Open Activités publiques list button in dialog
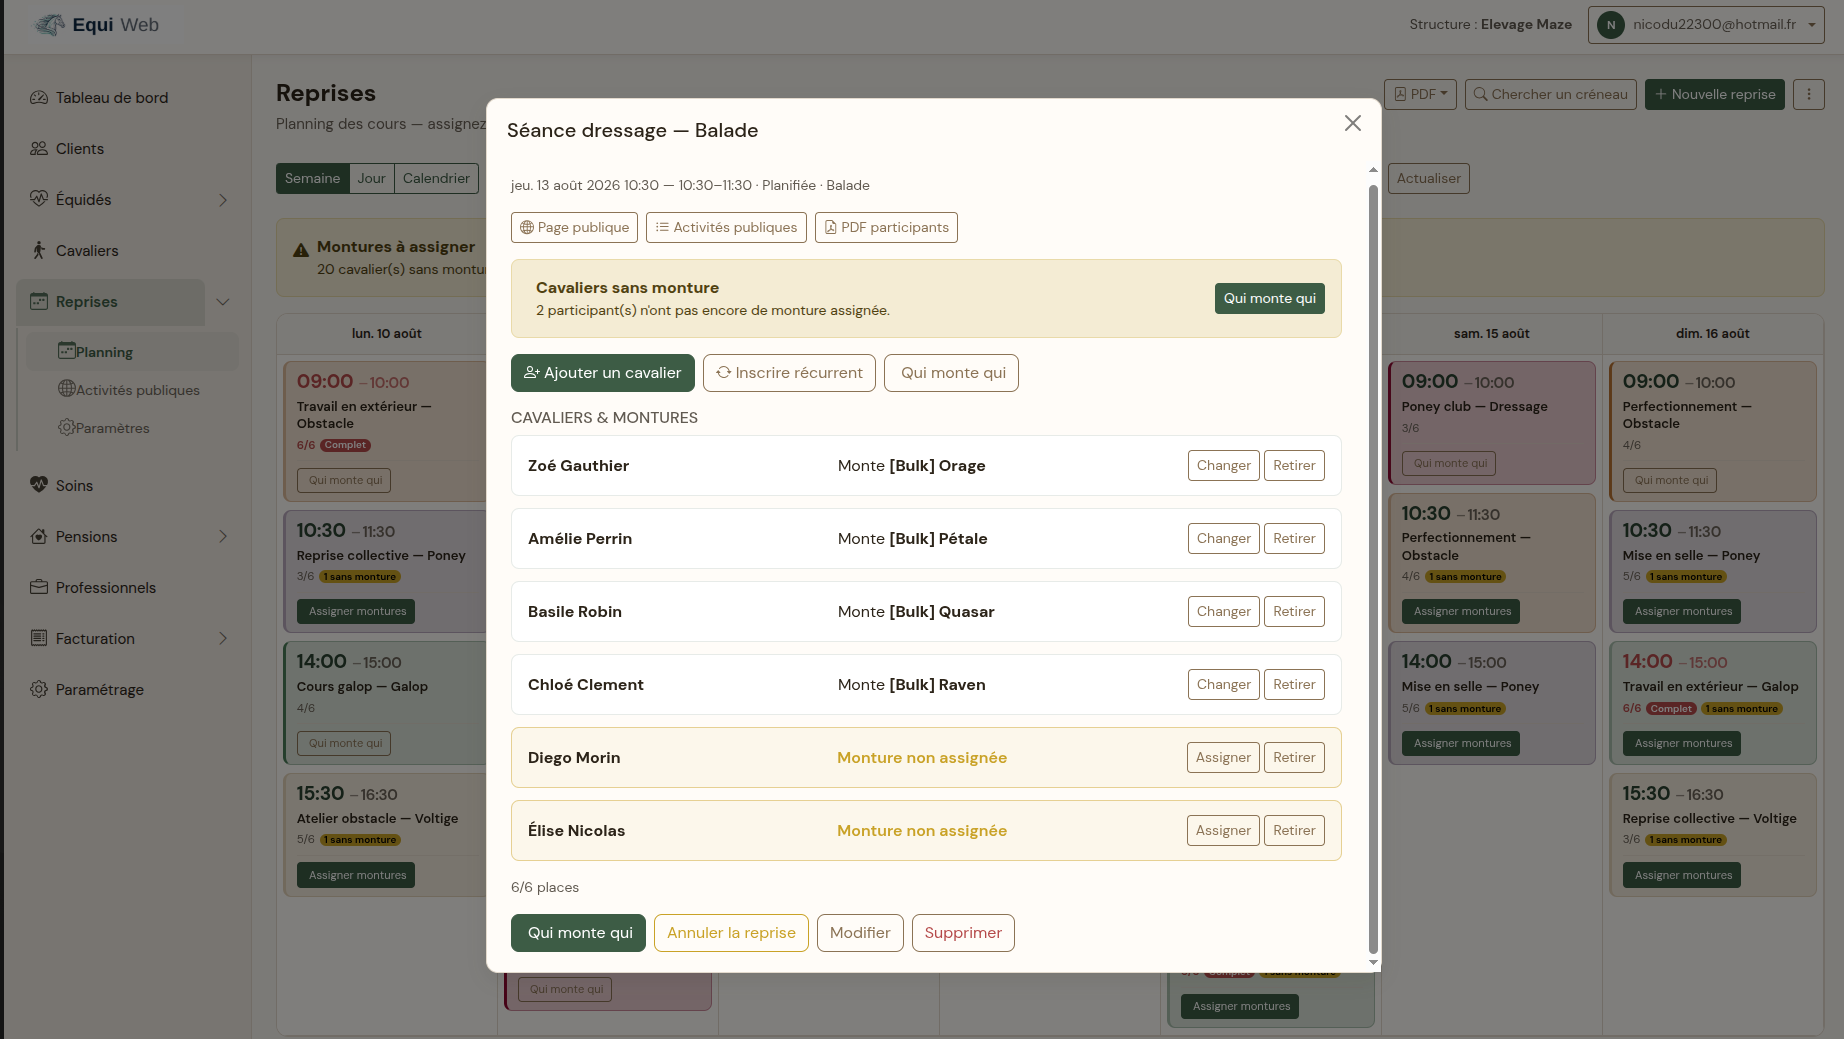 [x=726, y=227]
